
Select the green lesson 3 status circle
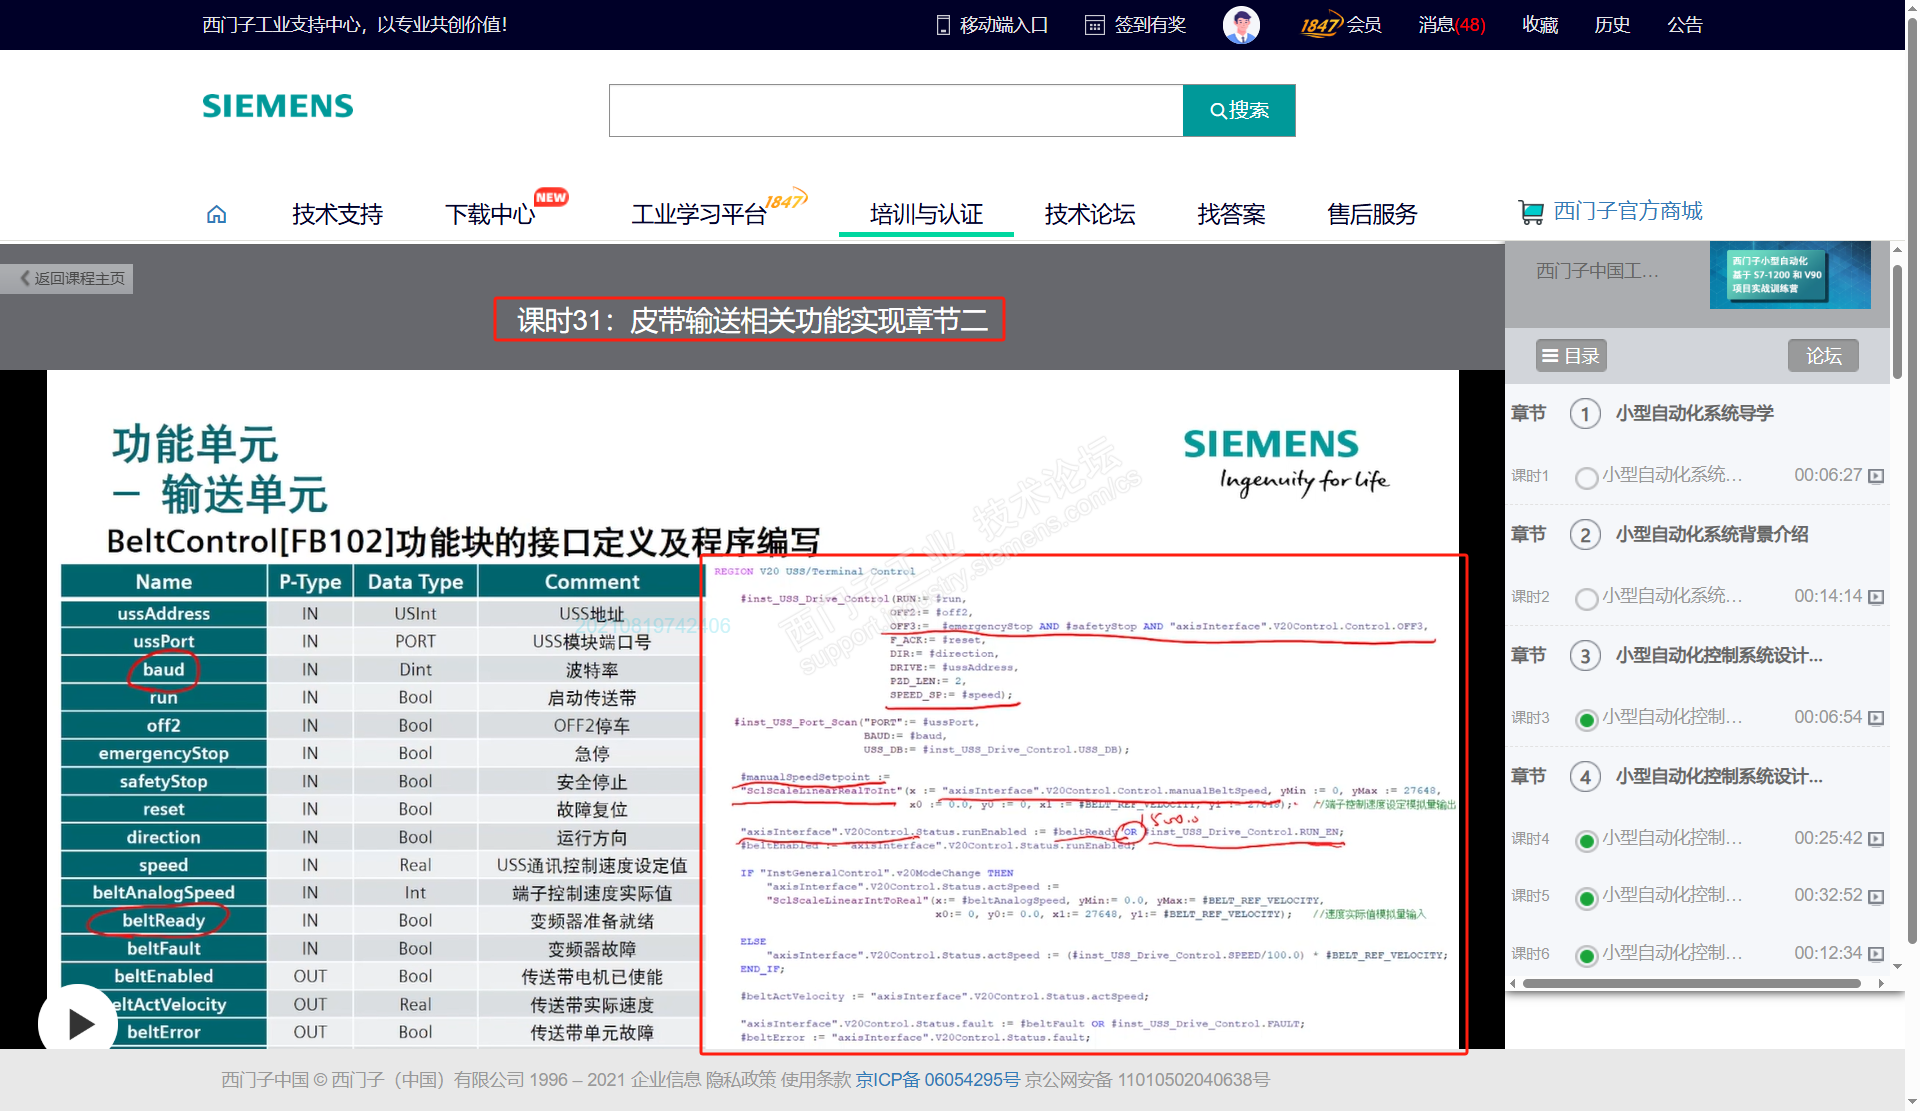pyautogui.click(x=1585, y=719)
